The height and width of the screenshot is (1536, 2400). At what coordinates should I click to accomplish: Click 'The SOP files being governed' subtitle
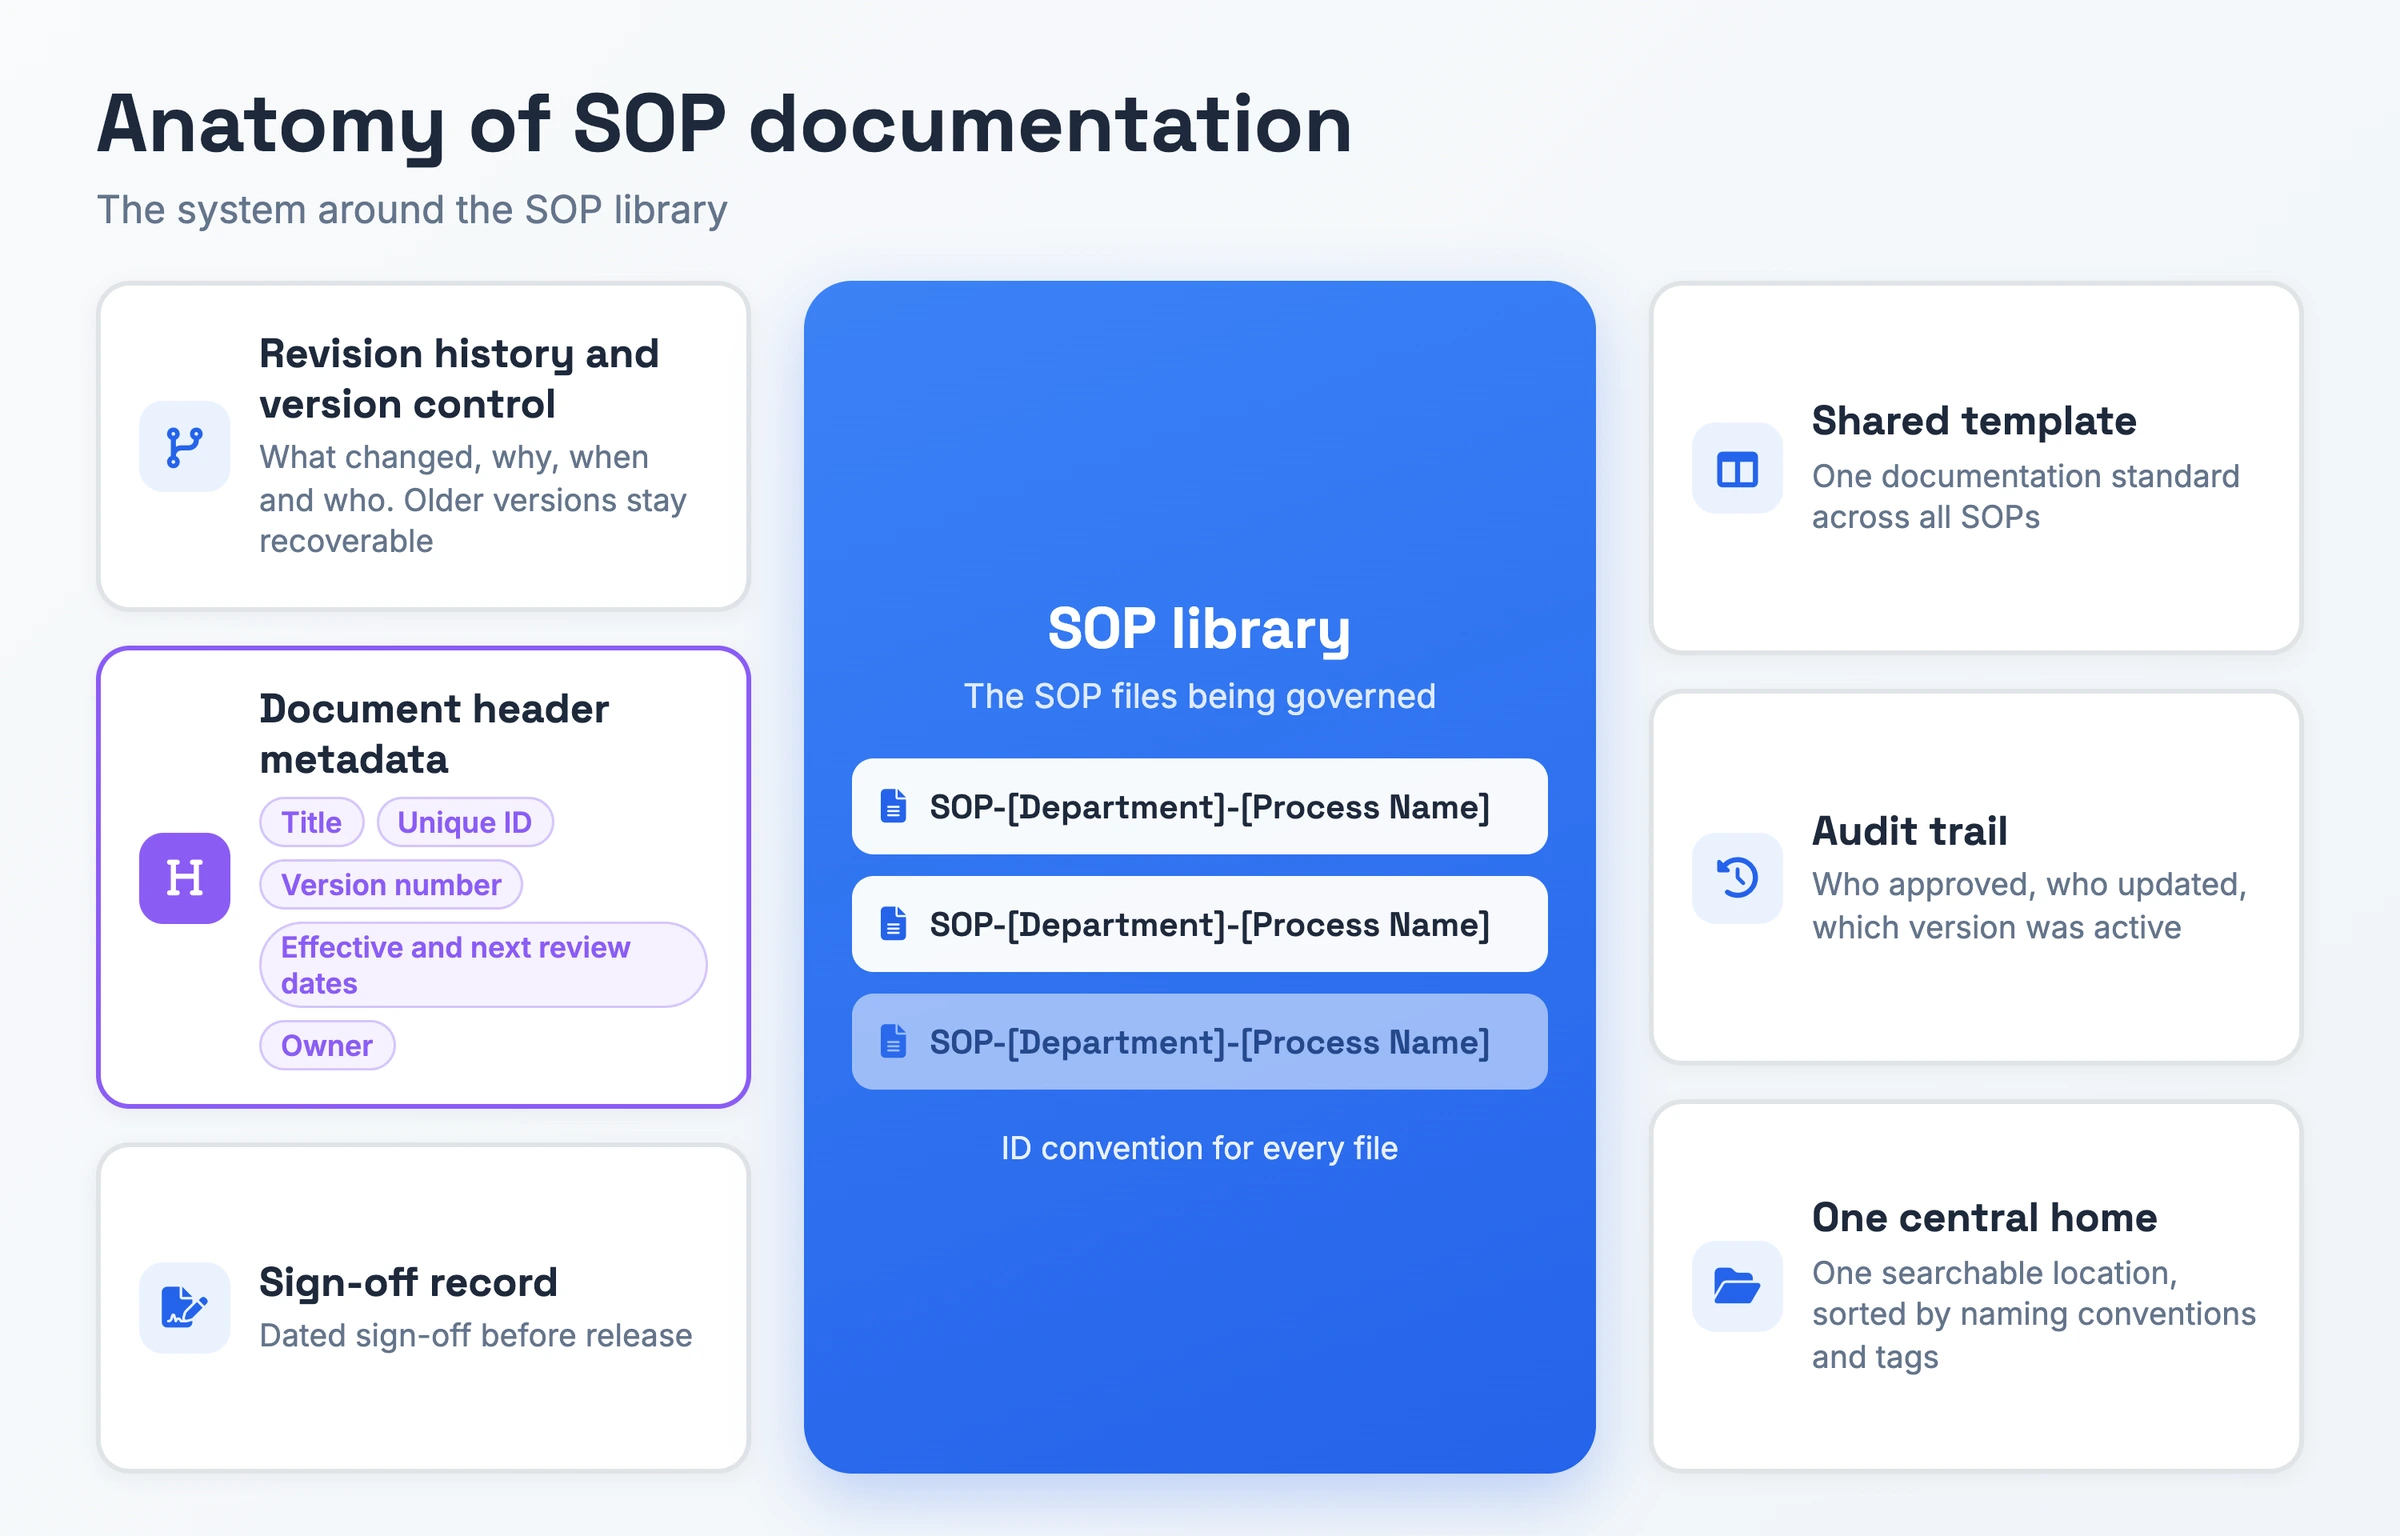1199,696
